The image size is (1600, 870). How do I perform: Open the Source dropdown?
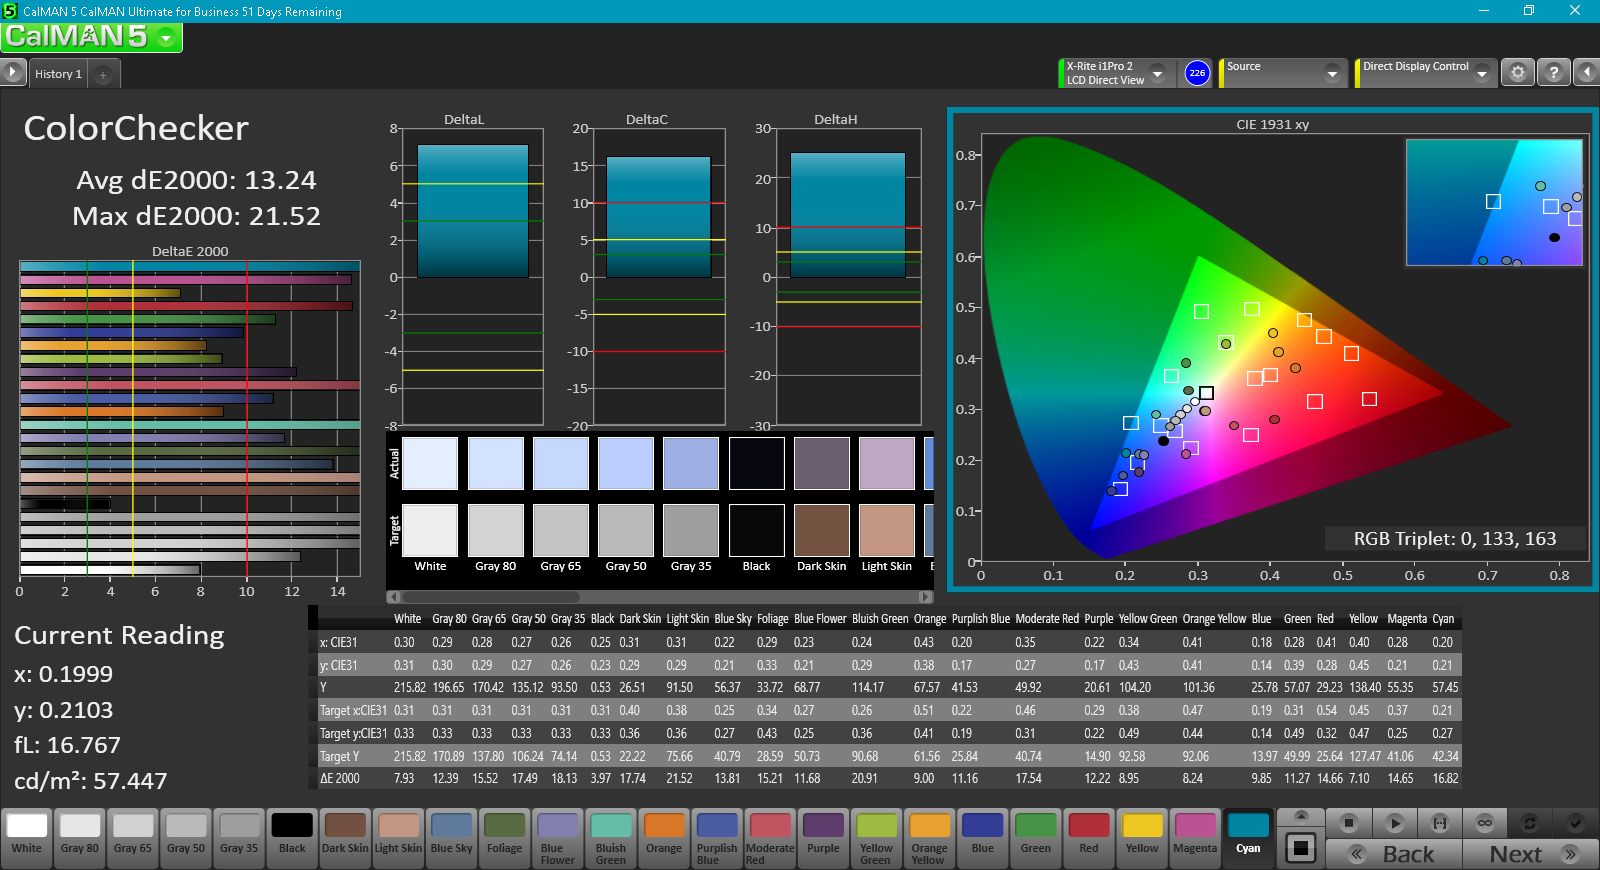tap(1332, 73)
